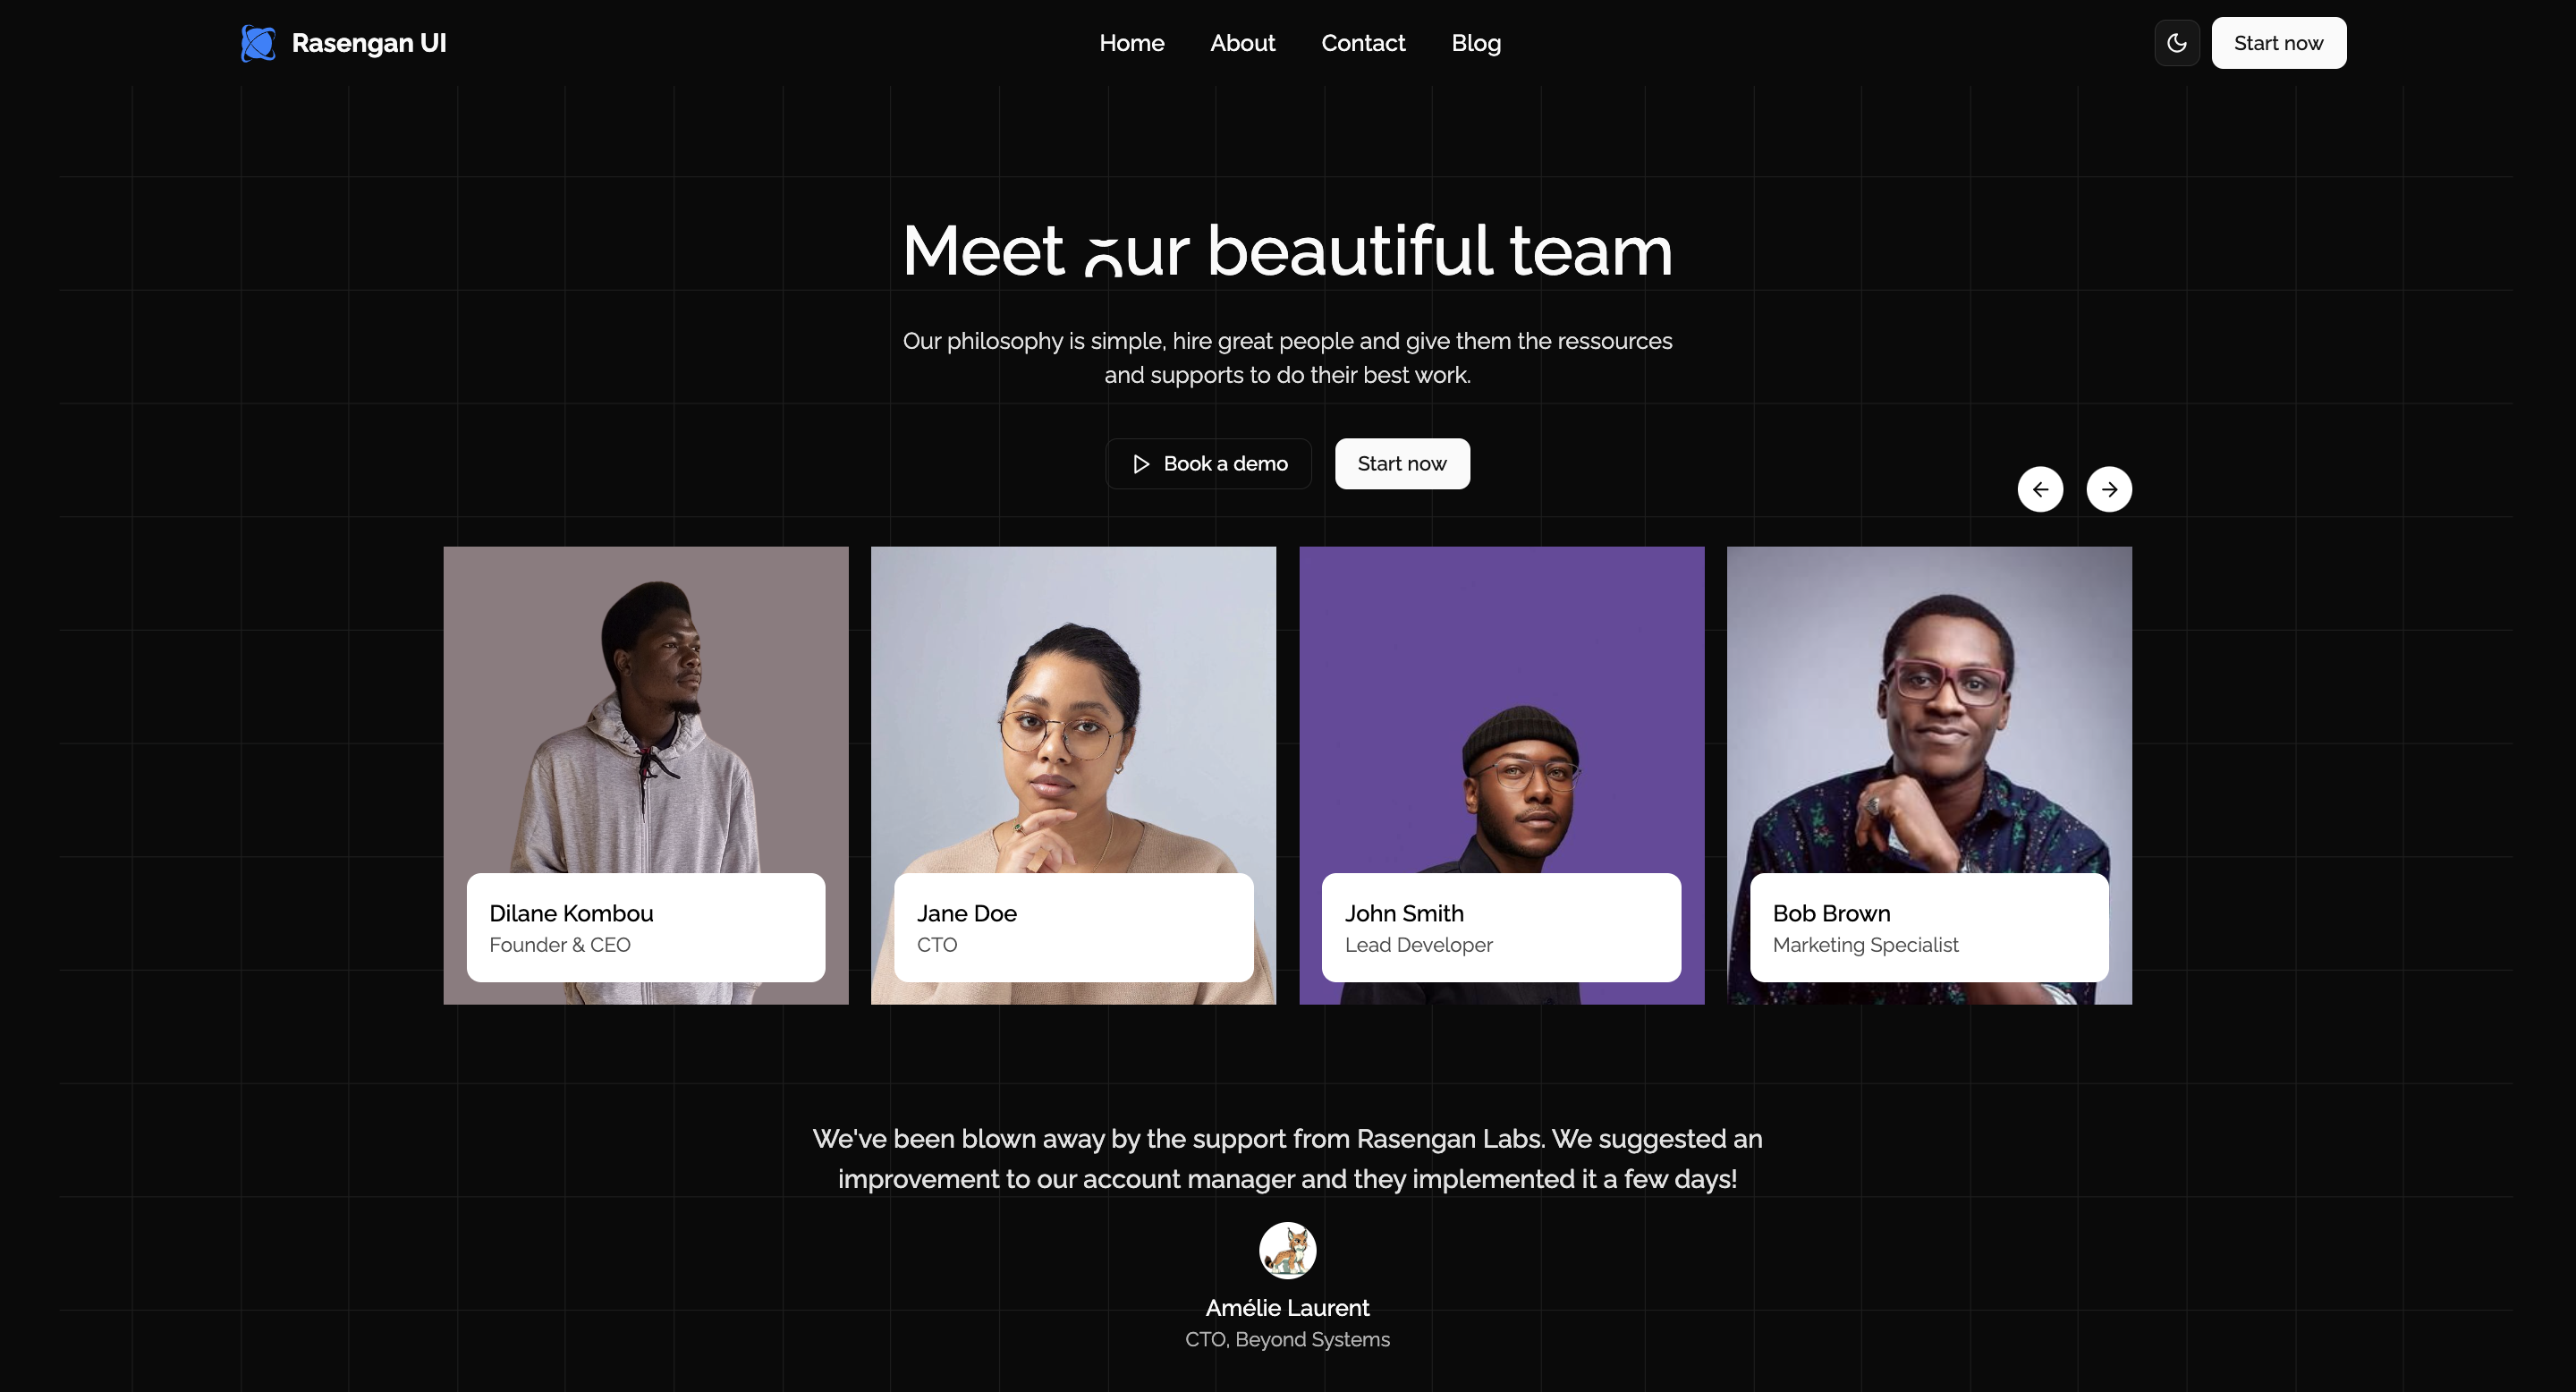Open the About page link

pos(1242,43)
